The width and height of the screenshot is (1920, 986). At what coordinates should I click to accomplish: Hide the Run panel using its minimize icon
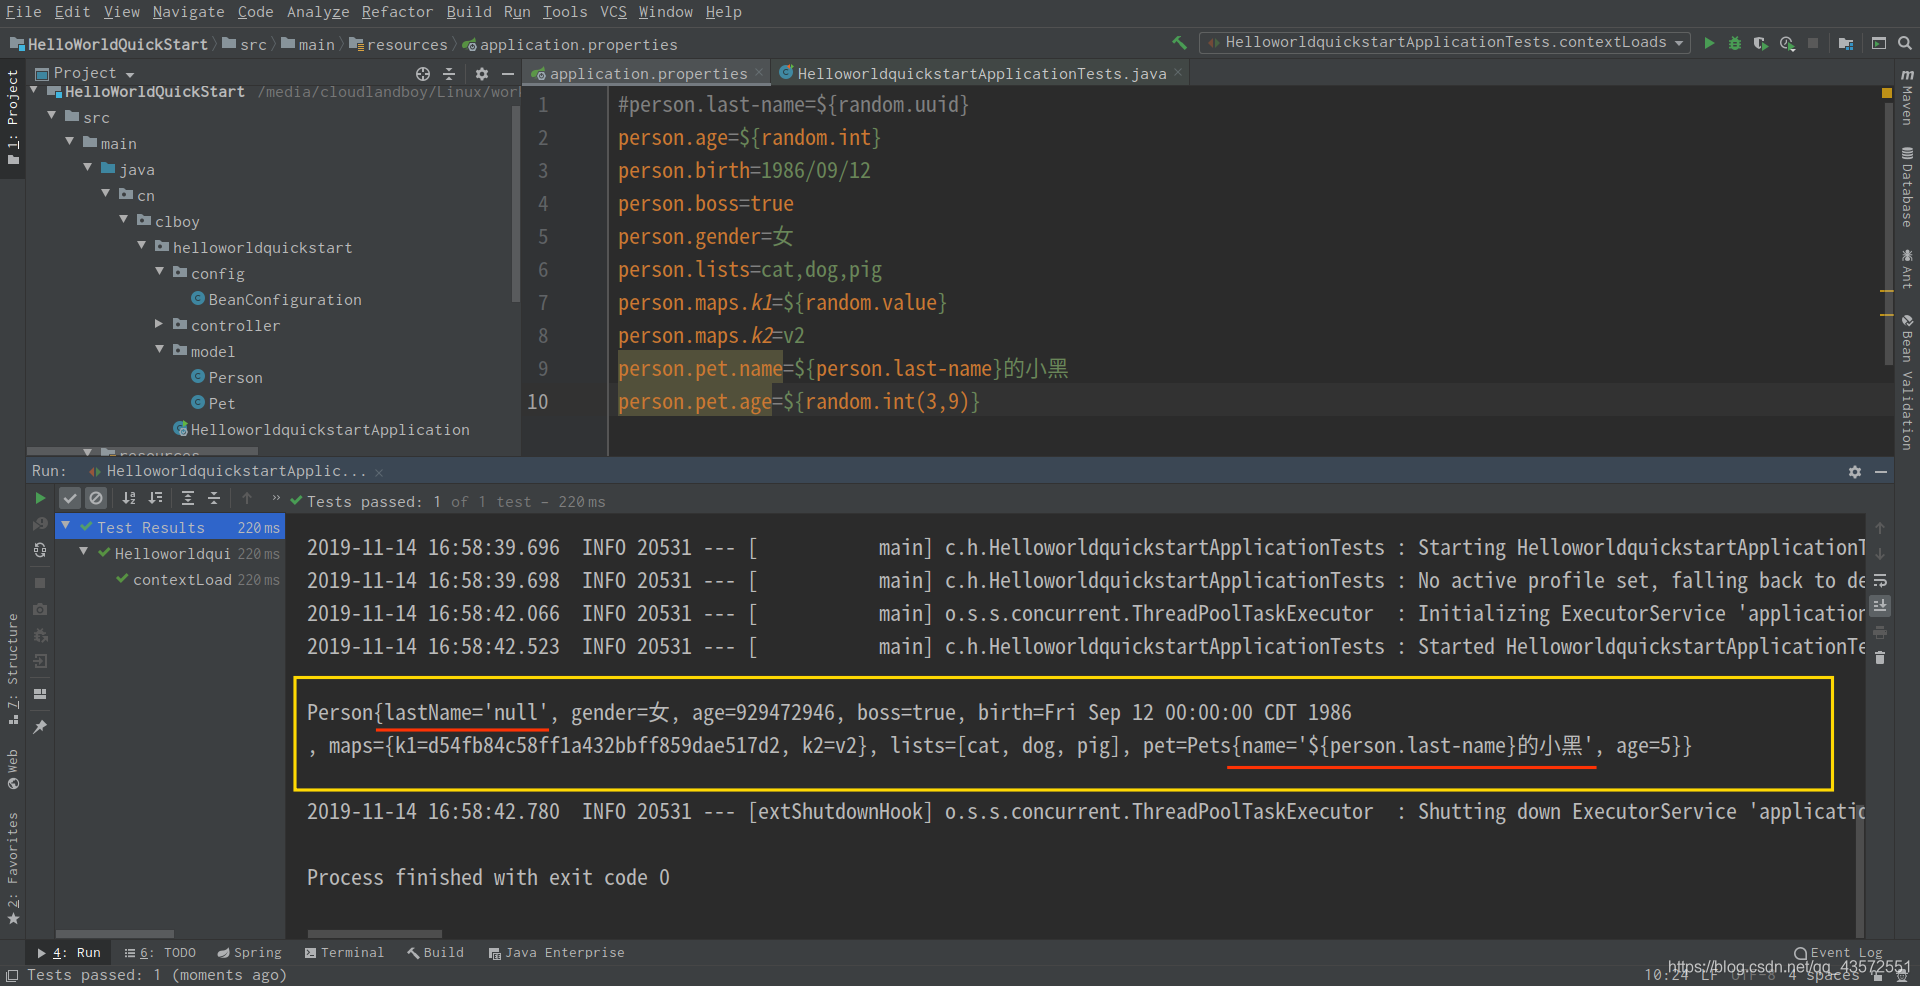[x=1881, y=471]
